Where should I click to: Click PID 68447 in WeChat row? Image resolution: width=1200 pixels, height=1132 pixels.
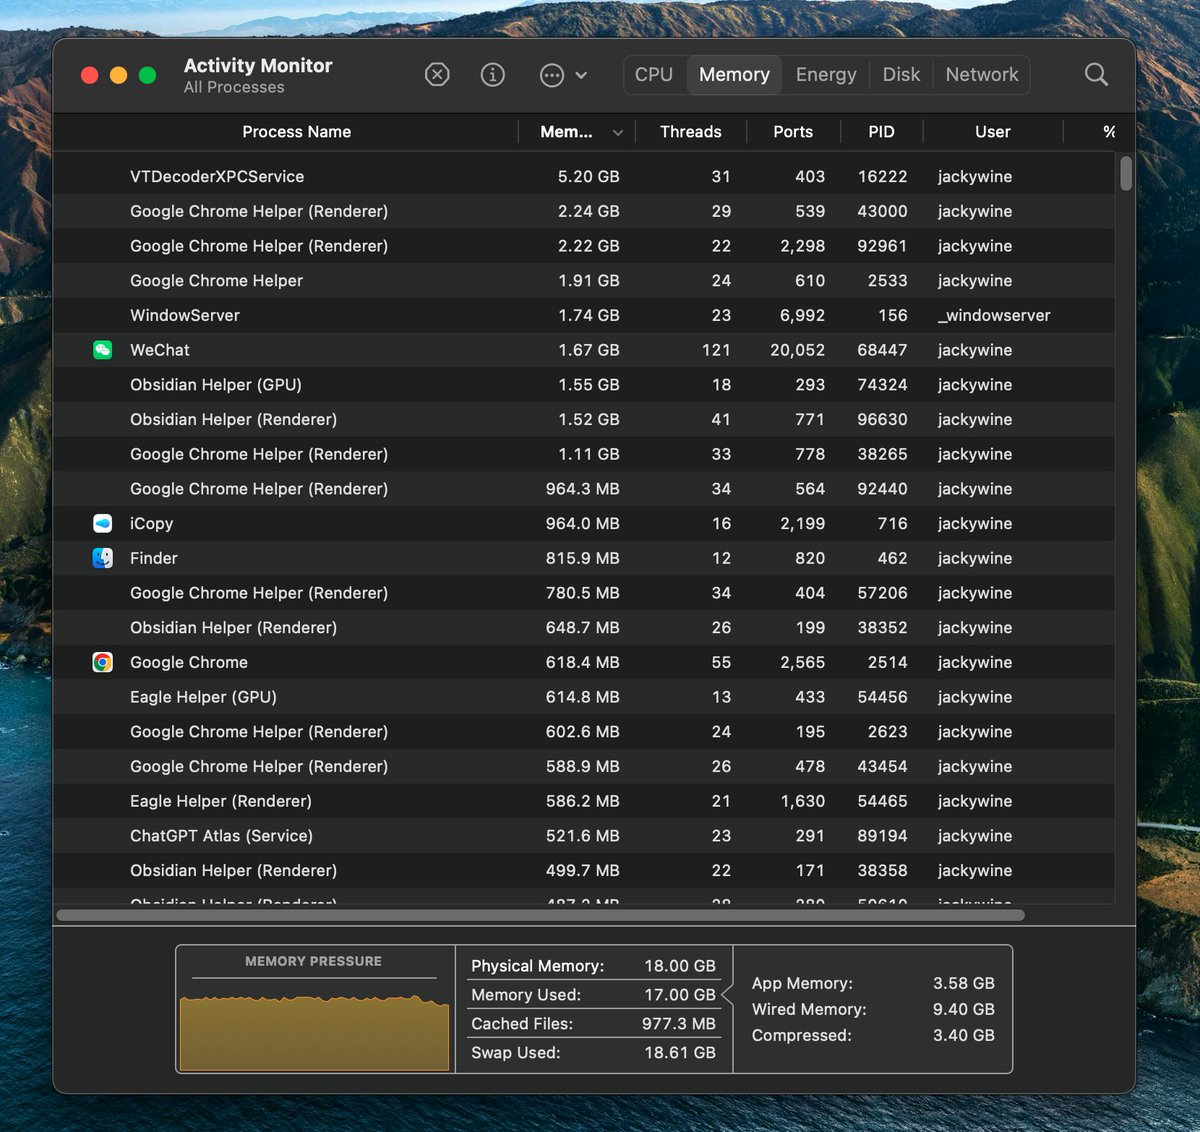pos(882,350)
